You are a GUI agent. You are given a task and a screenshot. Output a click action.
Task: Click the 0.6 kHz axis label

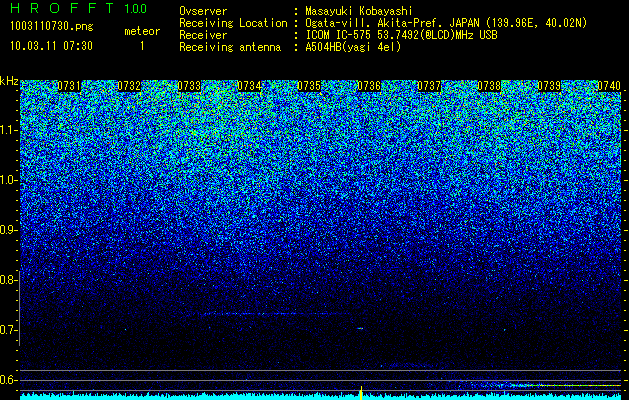(7, 380)
